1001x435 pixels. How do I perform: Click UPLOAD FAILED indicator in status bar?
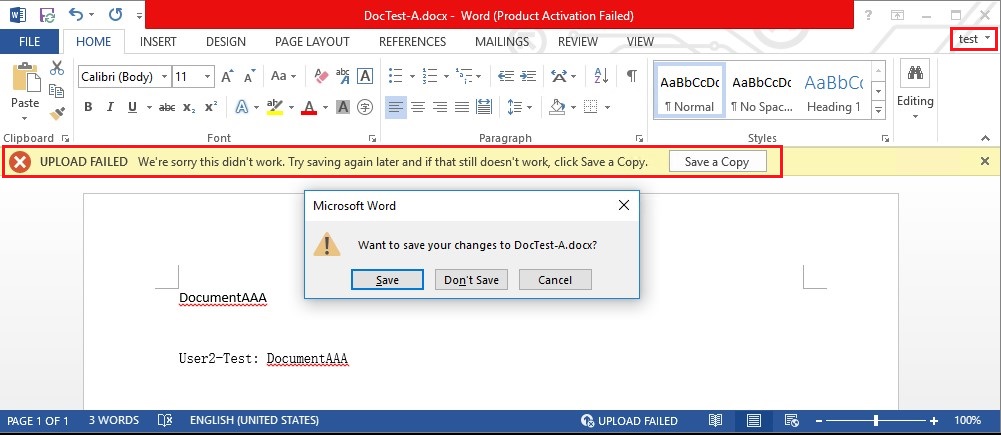coord(629,420)
